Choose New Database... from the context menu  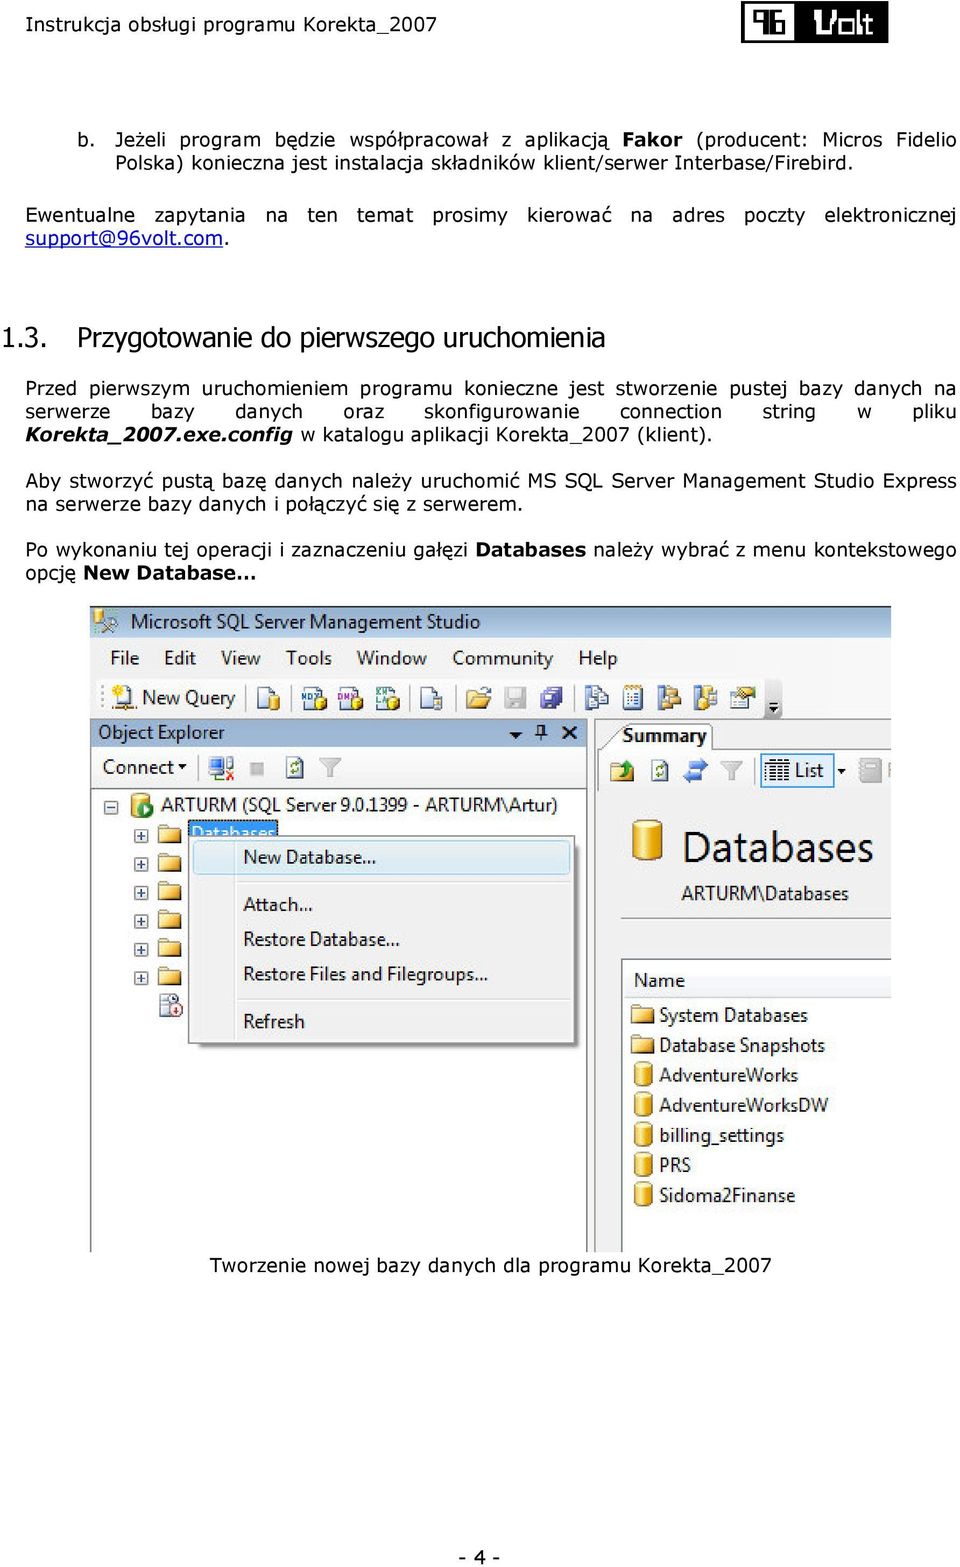(381, 858)
